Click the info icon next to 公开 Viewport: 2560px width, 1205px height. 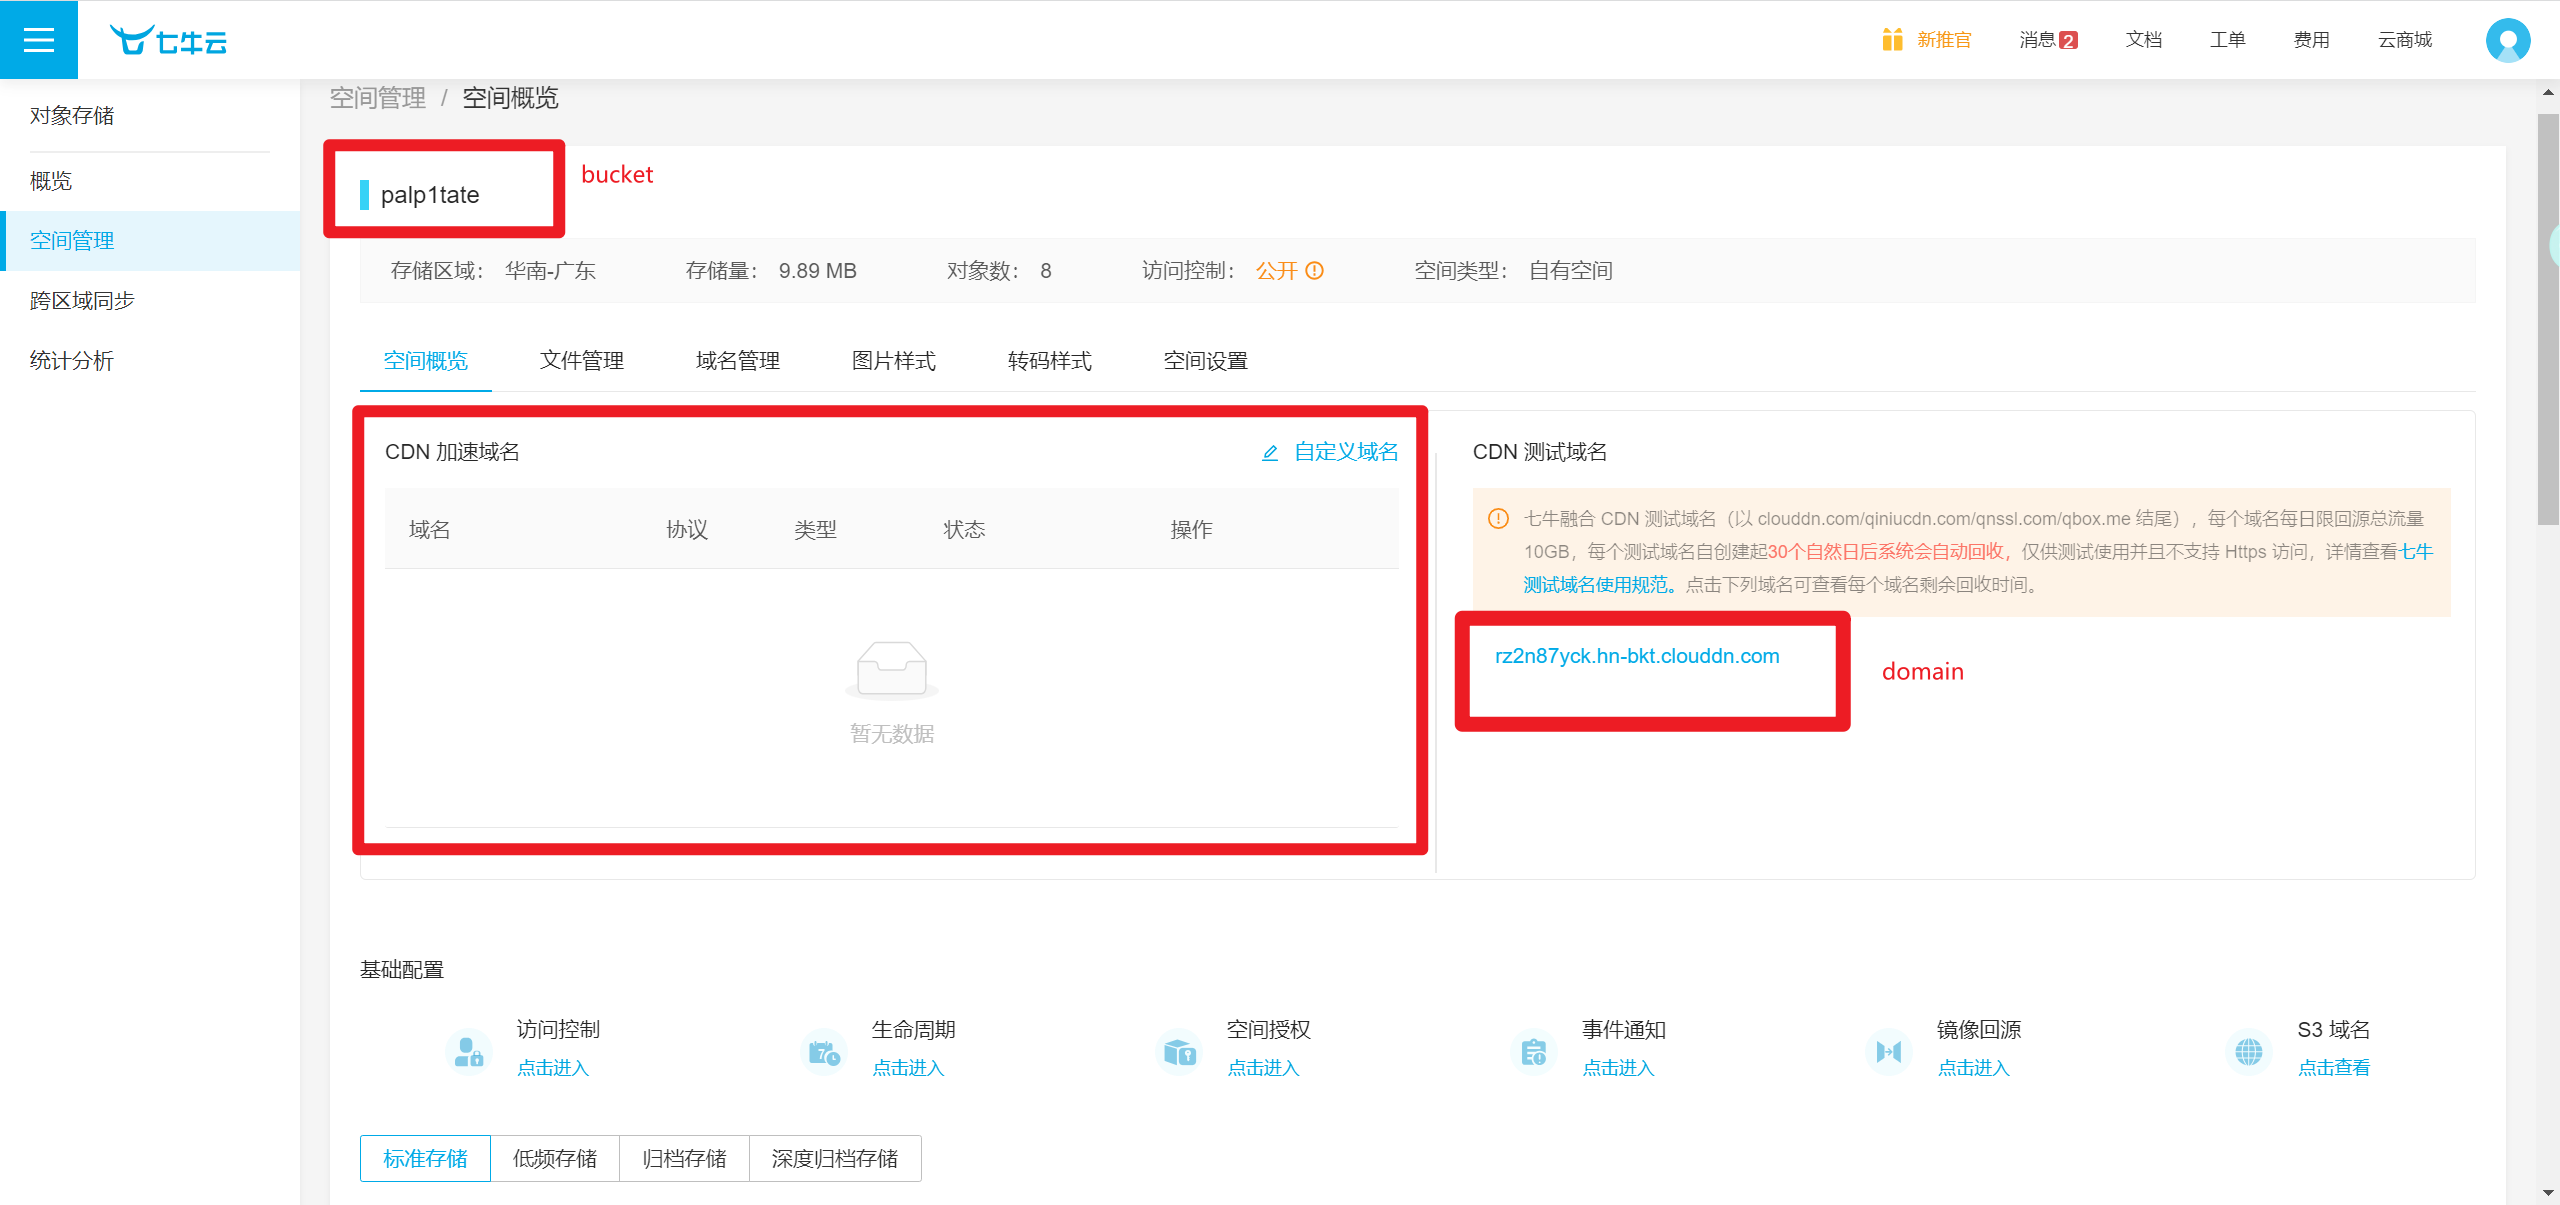click(x=1315, y=271)
